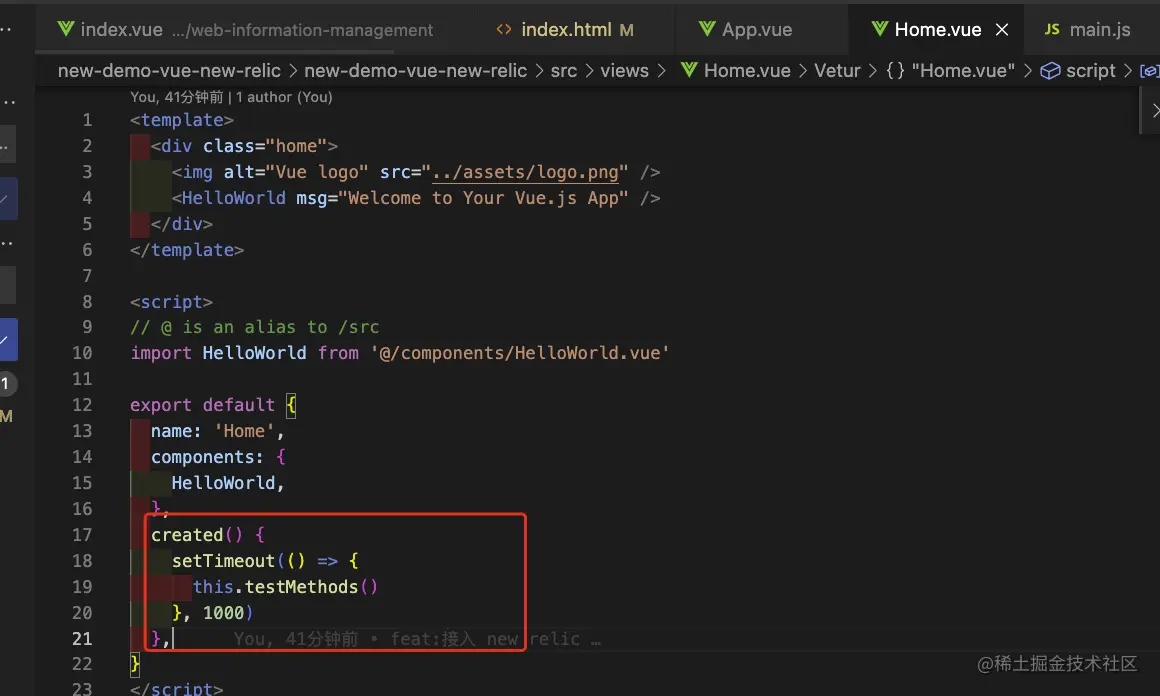Click line number 12 in the gutter
Image resolution: width=1160 pixels, height=696 pixels.
82,405
